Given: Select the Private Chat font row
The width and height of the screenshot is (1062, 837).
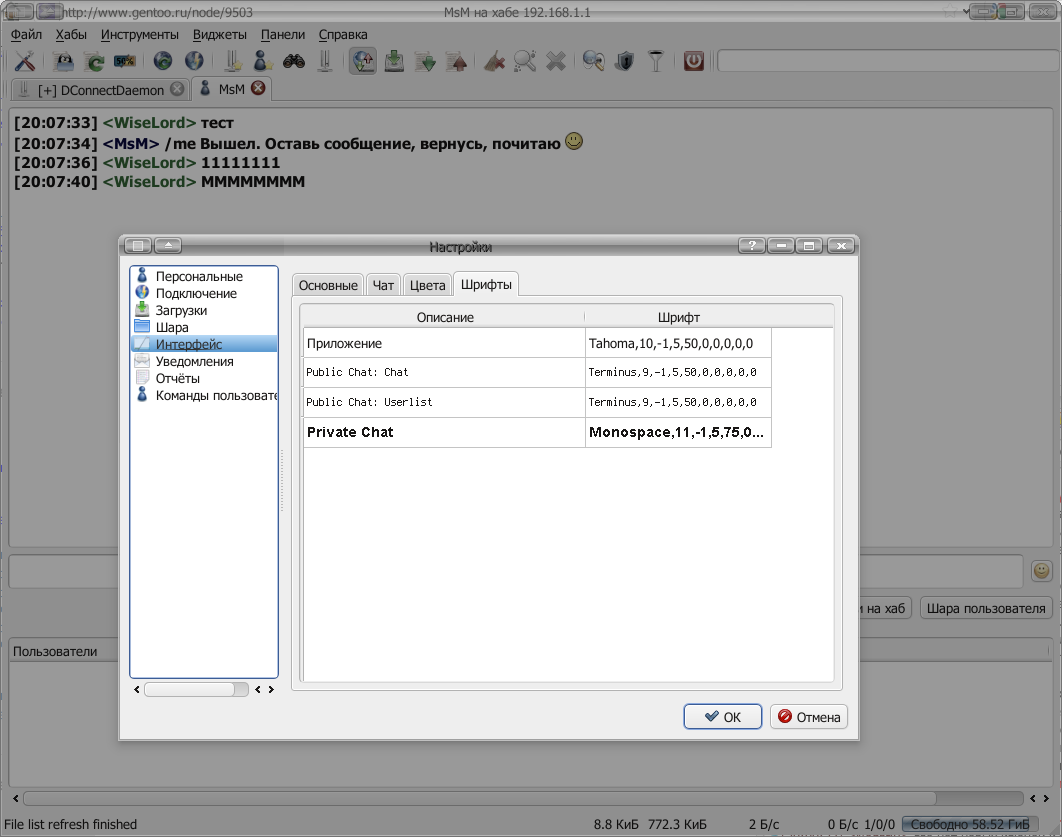Looking at the screenshot, I should 537,432.
